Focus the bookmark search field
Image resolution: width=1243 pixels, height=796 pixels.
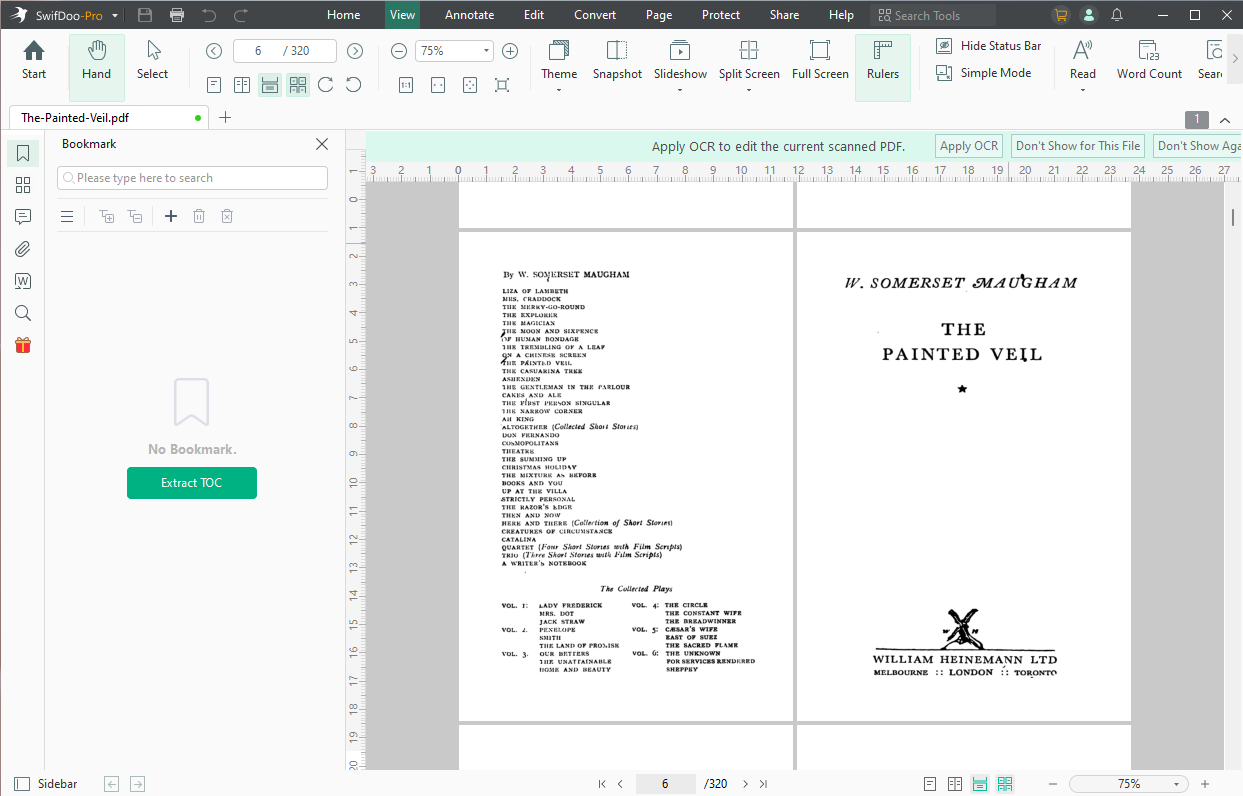pos(192,178)
